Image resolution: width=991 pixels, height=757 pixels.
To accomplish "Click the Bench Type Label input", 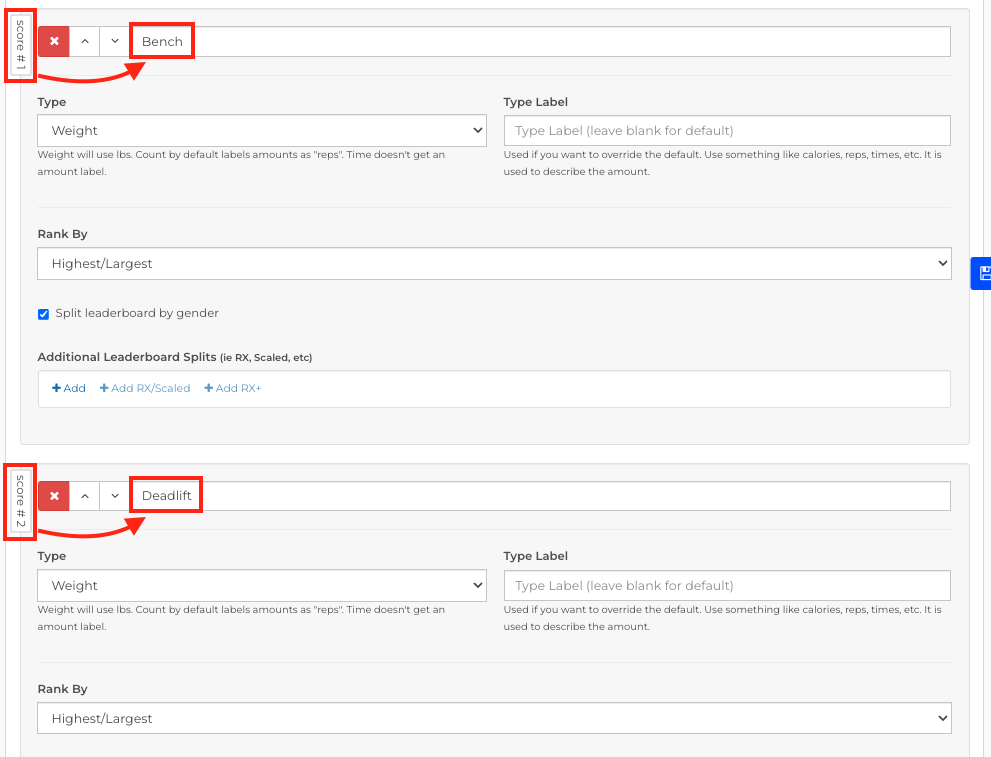I will (x=727, y=131).
